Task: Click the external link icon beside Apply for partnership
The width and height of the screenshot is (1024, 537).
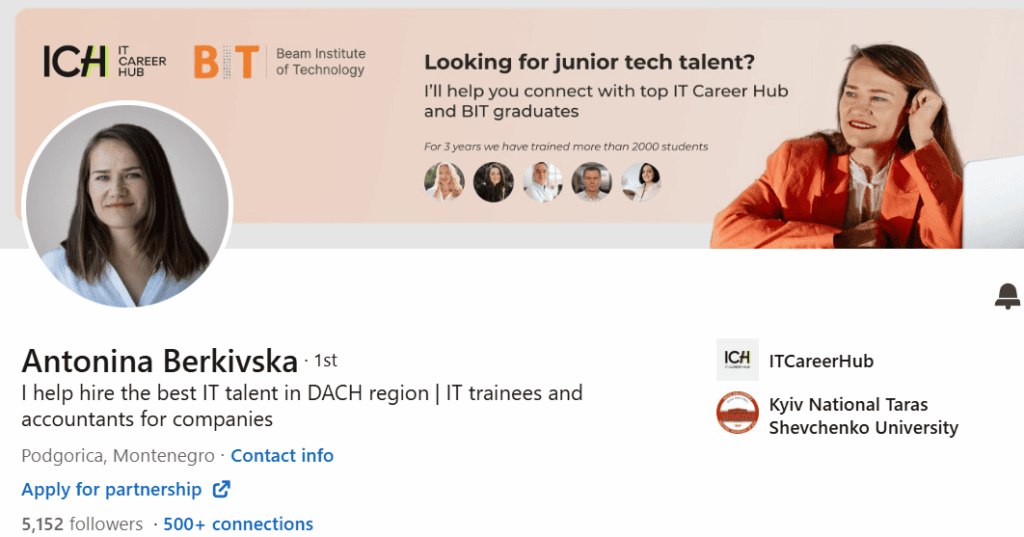Action: [221, 490]
